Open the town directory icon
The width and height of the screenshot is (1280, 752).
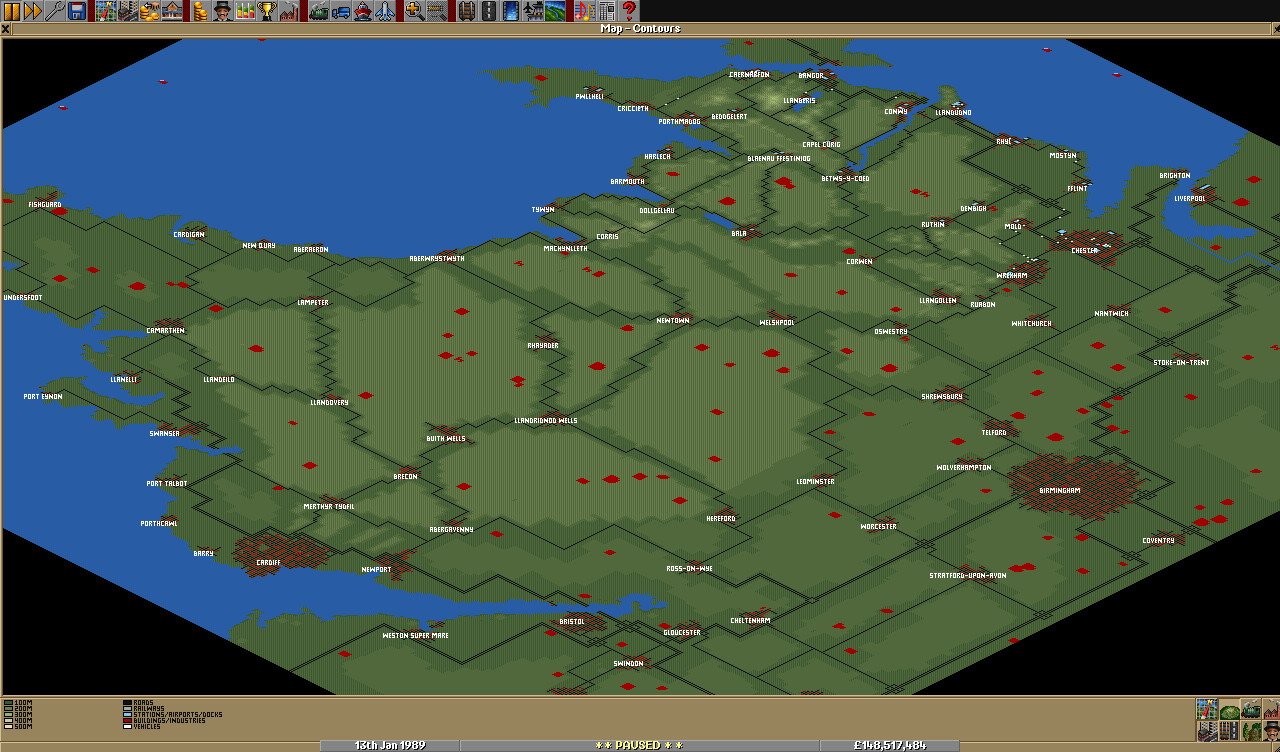click(x=127, y=11)
